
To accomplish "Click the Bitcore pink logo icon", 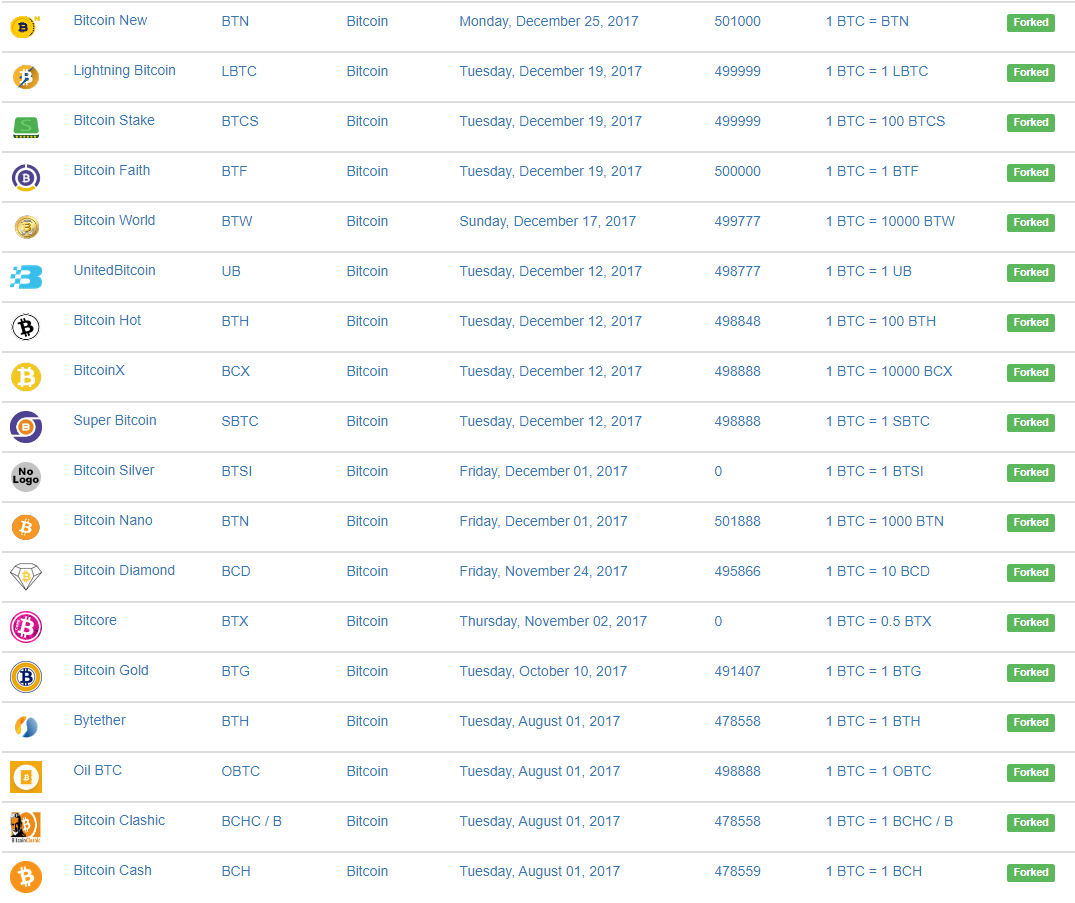I will pyautogui.click(x=26, y=627).
